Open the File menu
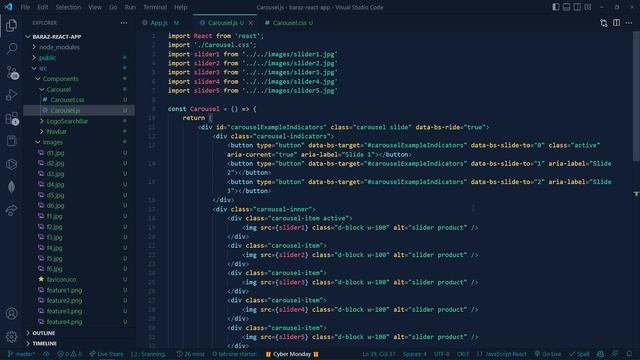The image size is (640, 360). point(25,7)
